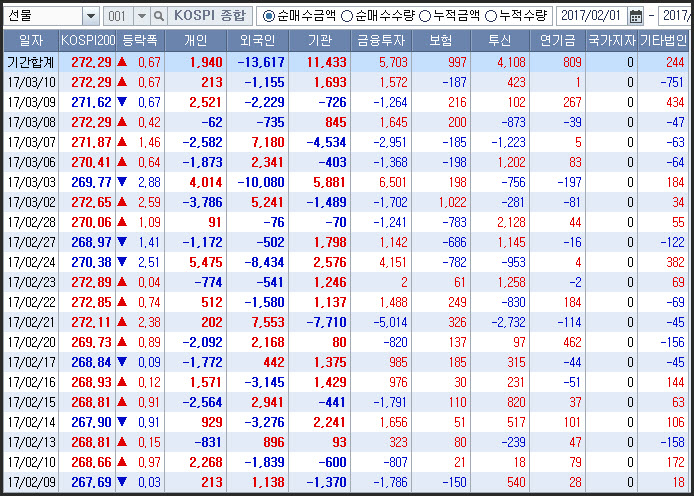694x496 pixels.
Task: Click the institution total 11,433
Action: 326,62
